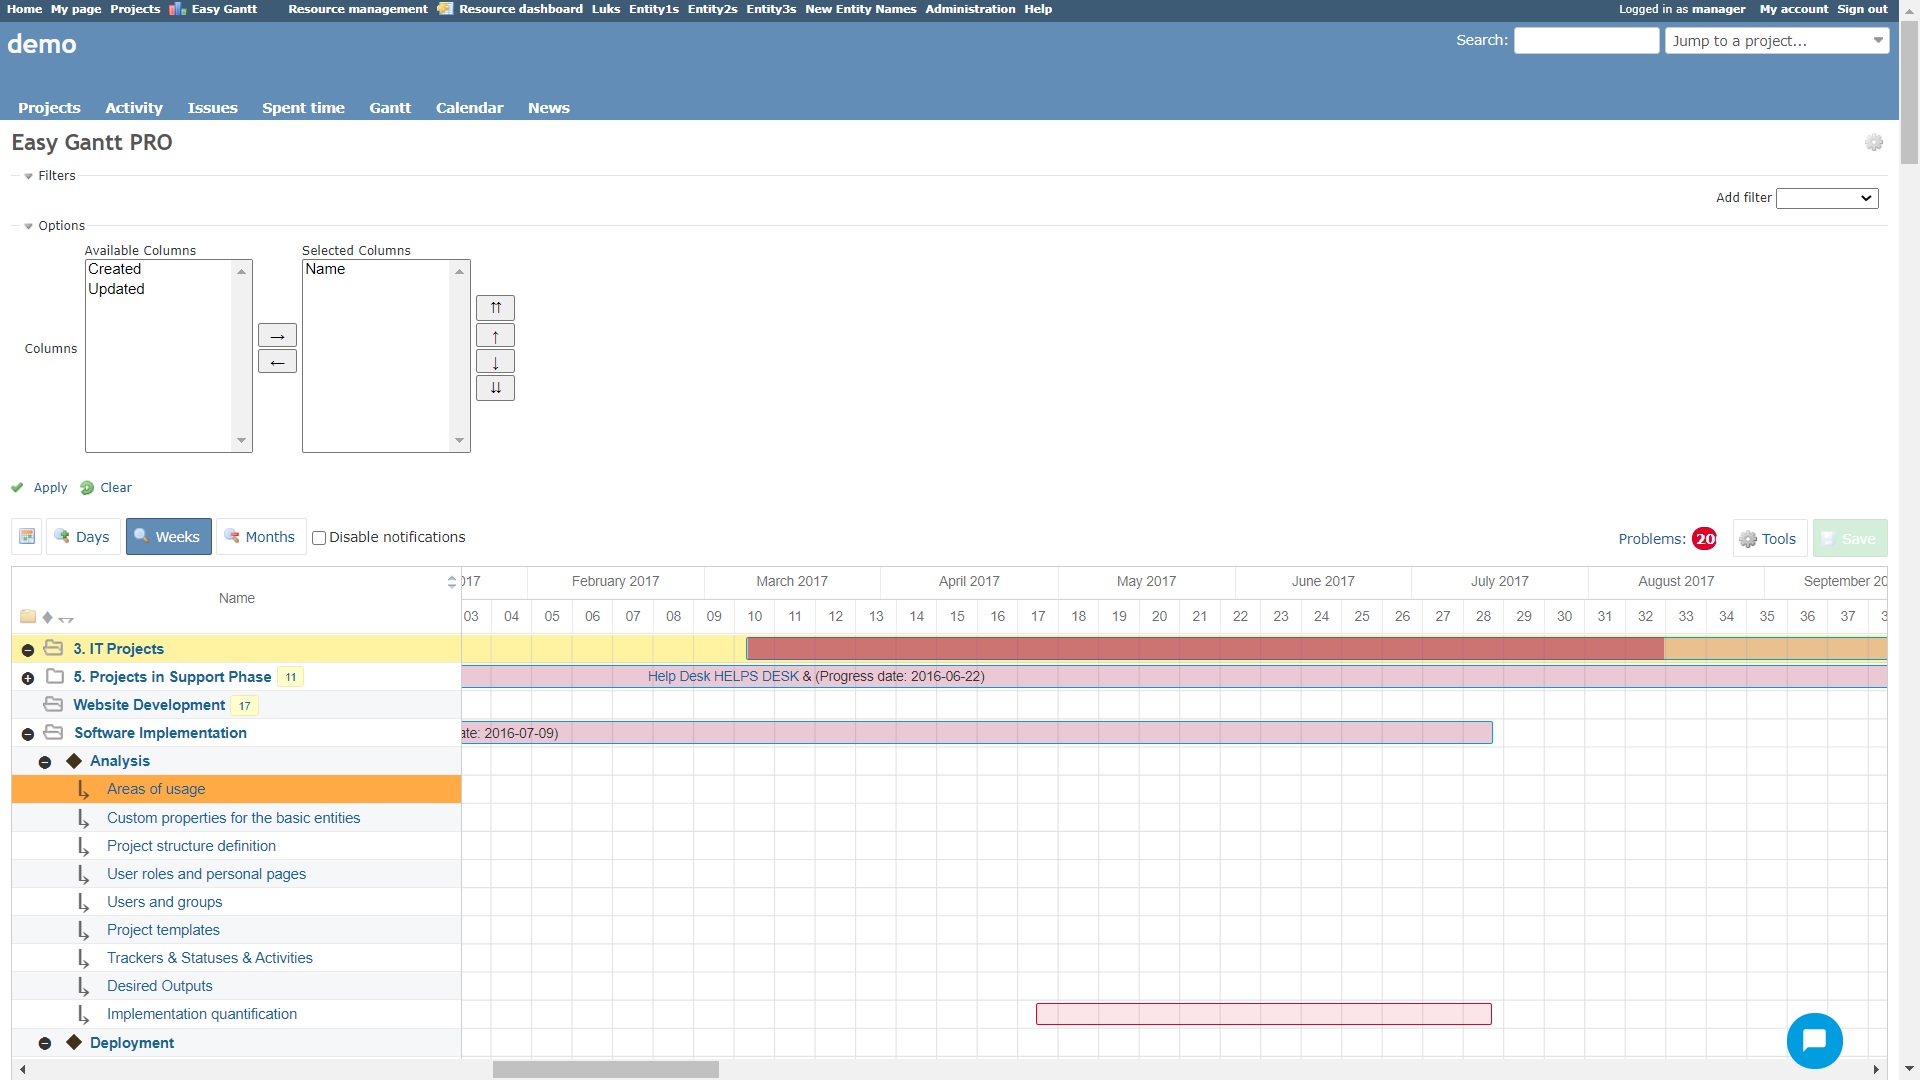Enable Disable notifications checkbox
The image size is (1920, 1080).
(x=319, y=538)
